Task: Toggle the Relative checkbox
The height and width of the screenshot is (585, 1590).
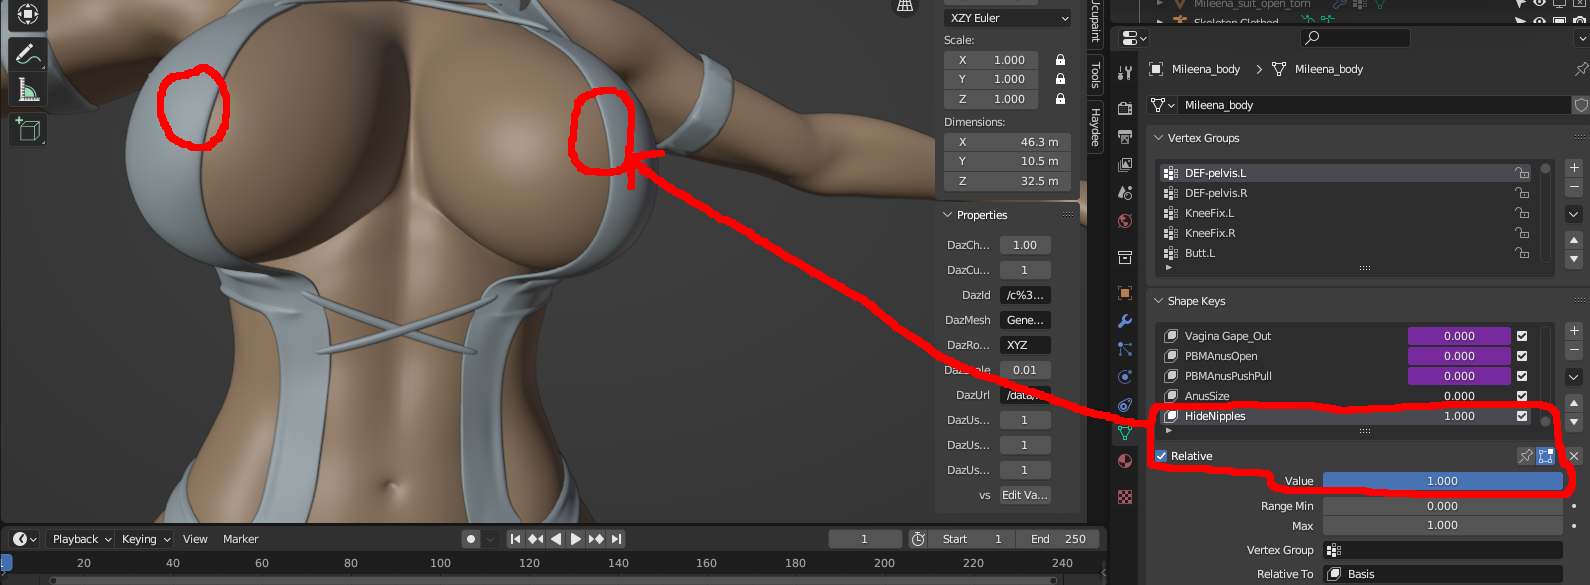Action: point(1162,456)
